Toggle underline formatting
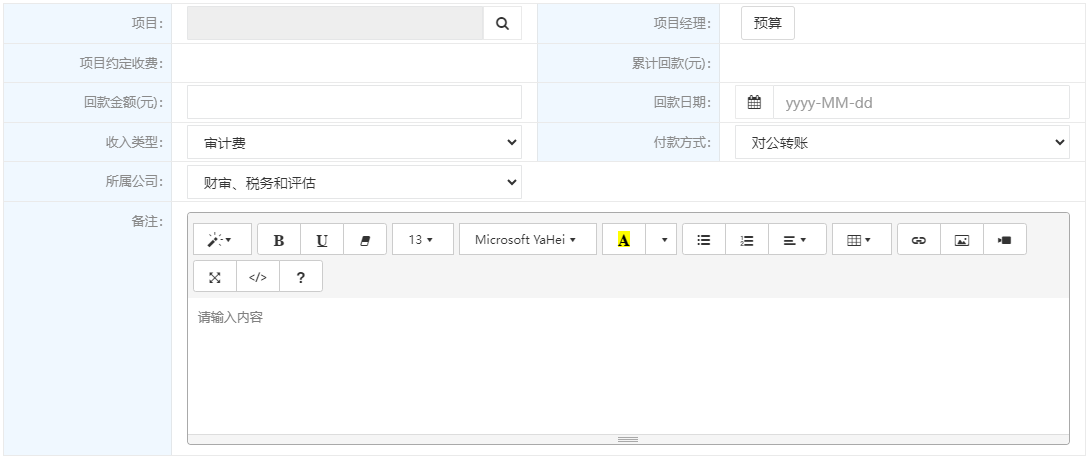Viewport: 1088px width, 459px height. pos(322,239)
